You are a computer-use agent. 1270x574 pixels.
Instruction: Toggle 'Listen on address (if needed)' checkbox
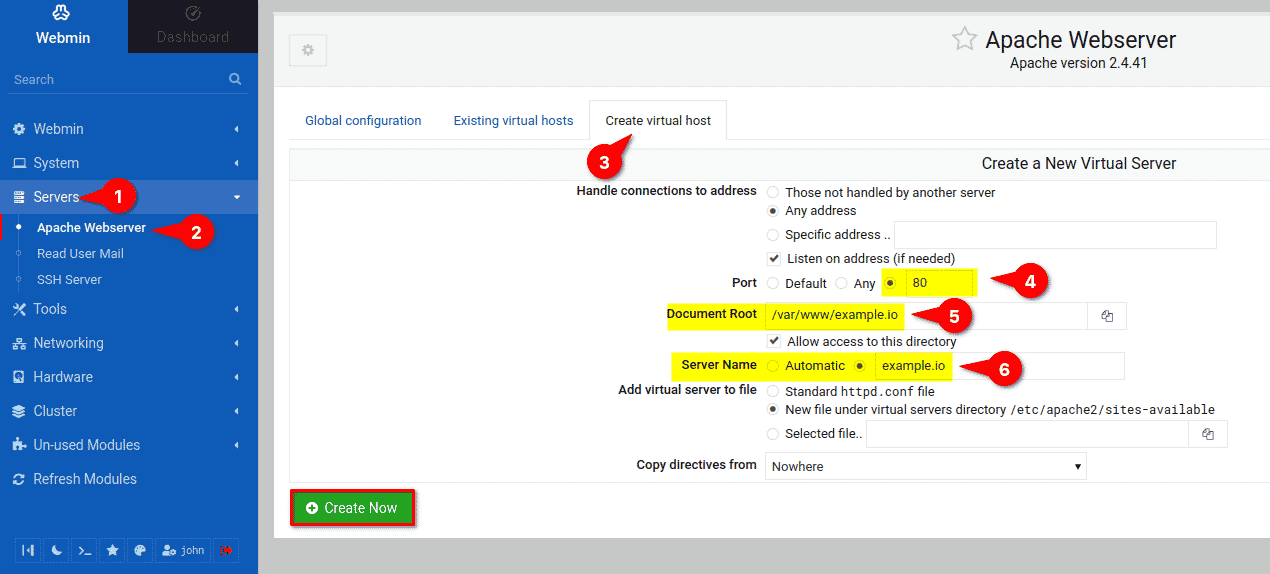tap(774, 258)
